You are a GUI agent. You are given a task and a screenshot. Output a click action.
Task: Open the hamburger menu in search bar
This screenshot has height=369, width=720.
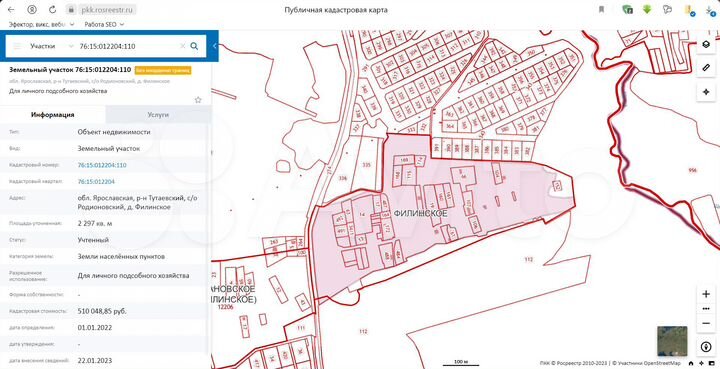click(17, 46)
